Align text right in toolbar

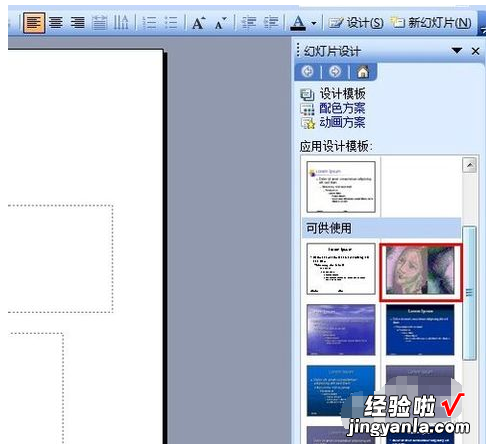click(x=77, y=23)
